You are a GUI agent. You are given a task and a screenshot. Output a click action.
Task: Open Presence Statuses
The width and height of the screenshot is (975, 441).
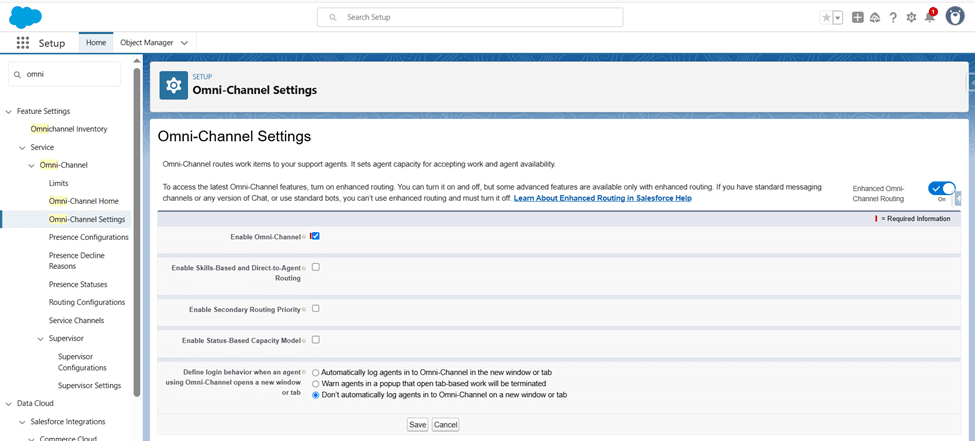tap(78, 284)
